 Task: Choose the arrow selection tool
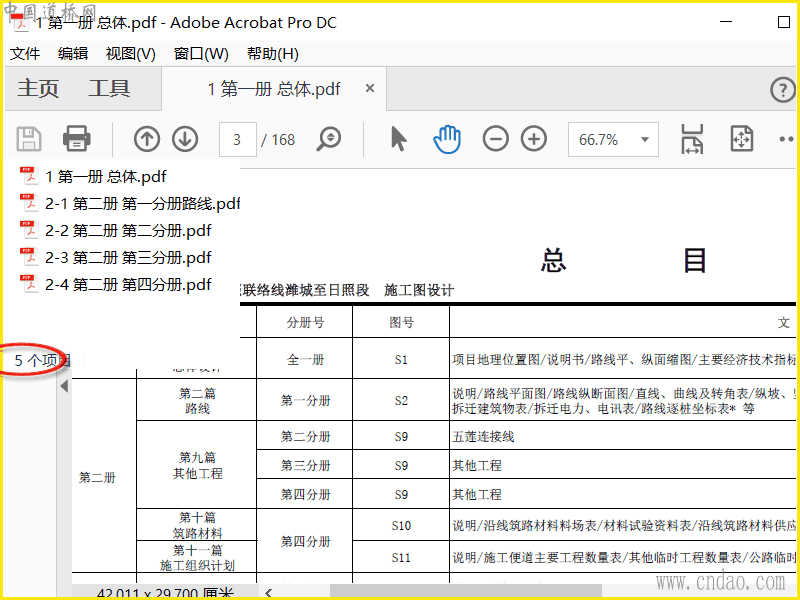(x=398, y=139)
